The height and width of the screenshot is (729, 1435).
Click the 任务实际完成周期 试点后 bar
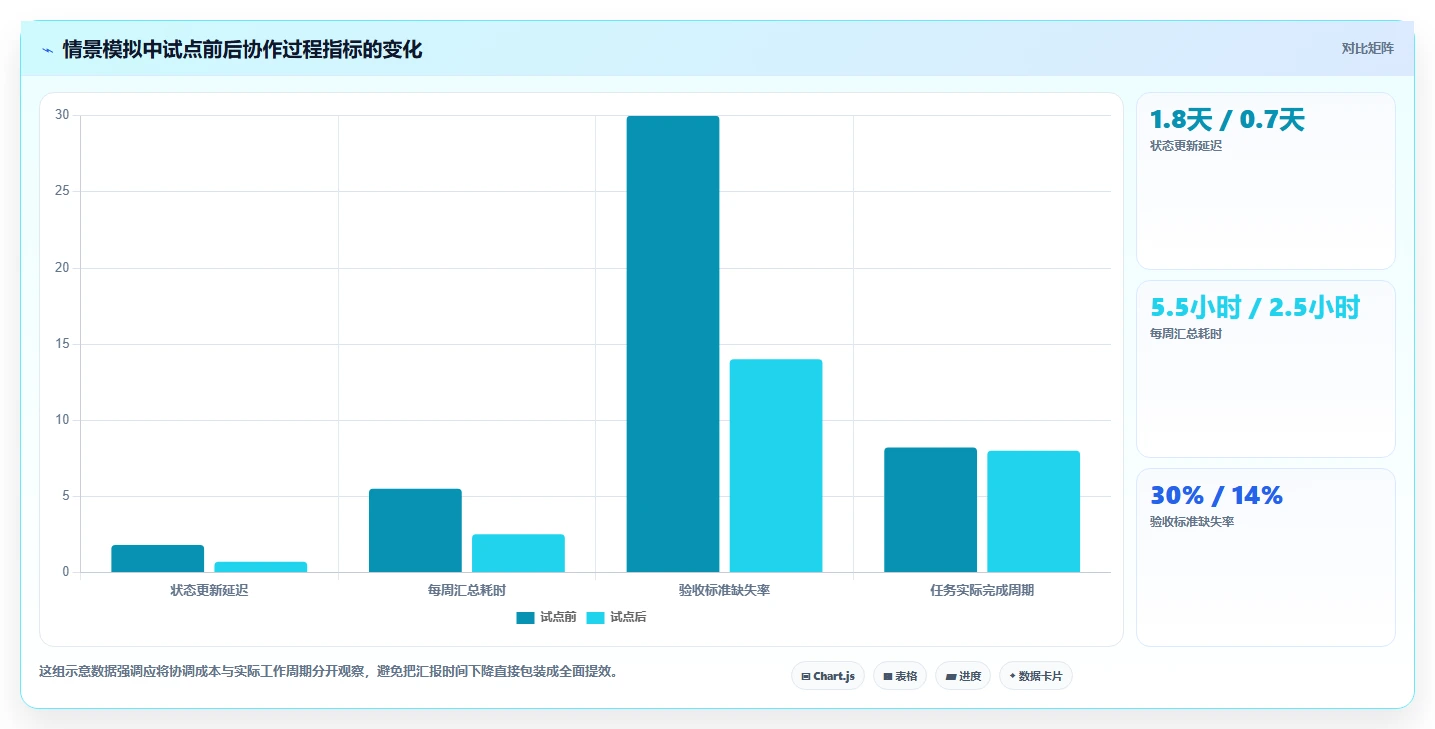[x=1034, y=511]
